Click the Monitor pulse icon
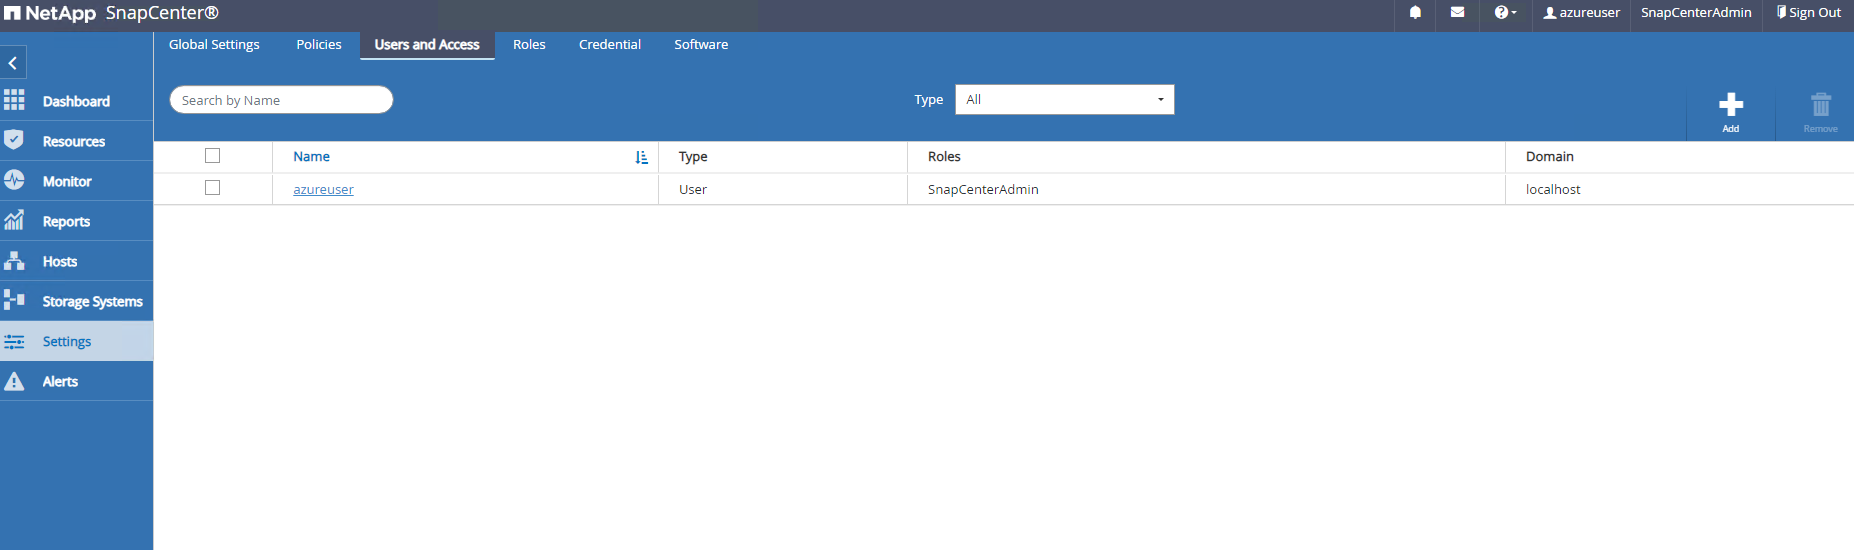The width and height of the screenshot is (1854, 550). 14,180
